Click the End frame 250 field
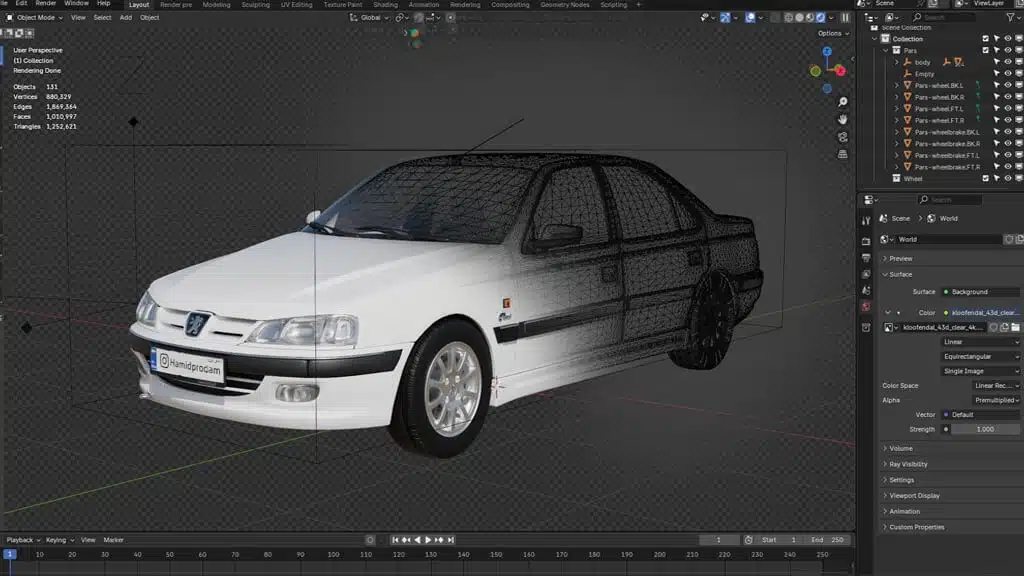The image size is (1024, 576). pos(828,540)
